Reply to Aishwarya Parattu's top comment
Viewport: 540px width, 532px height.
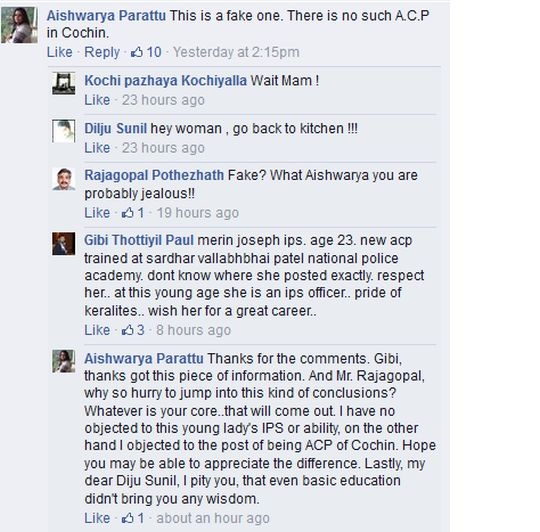pos(102,52)
